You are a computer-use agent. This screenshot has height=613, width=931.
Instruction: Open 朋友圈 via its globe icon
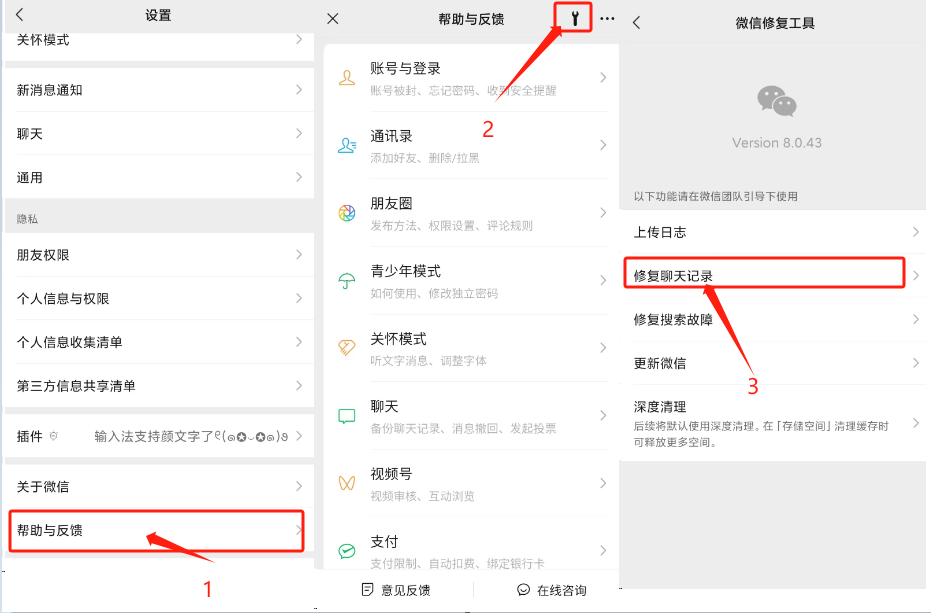point(345,212)
